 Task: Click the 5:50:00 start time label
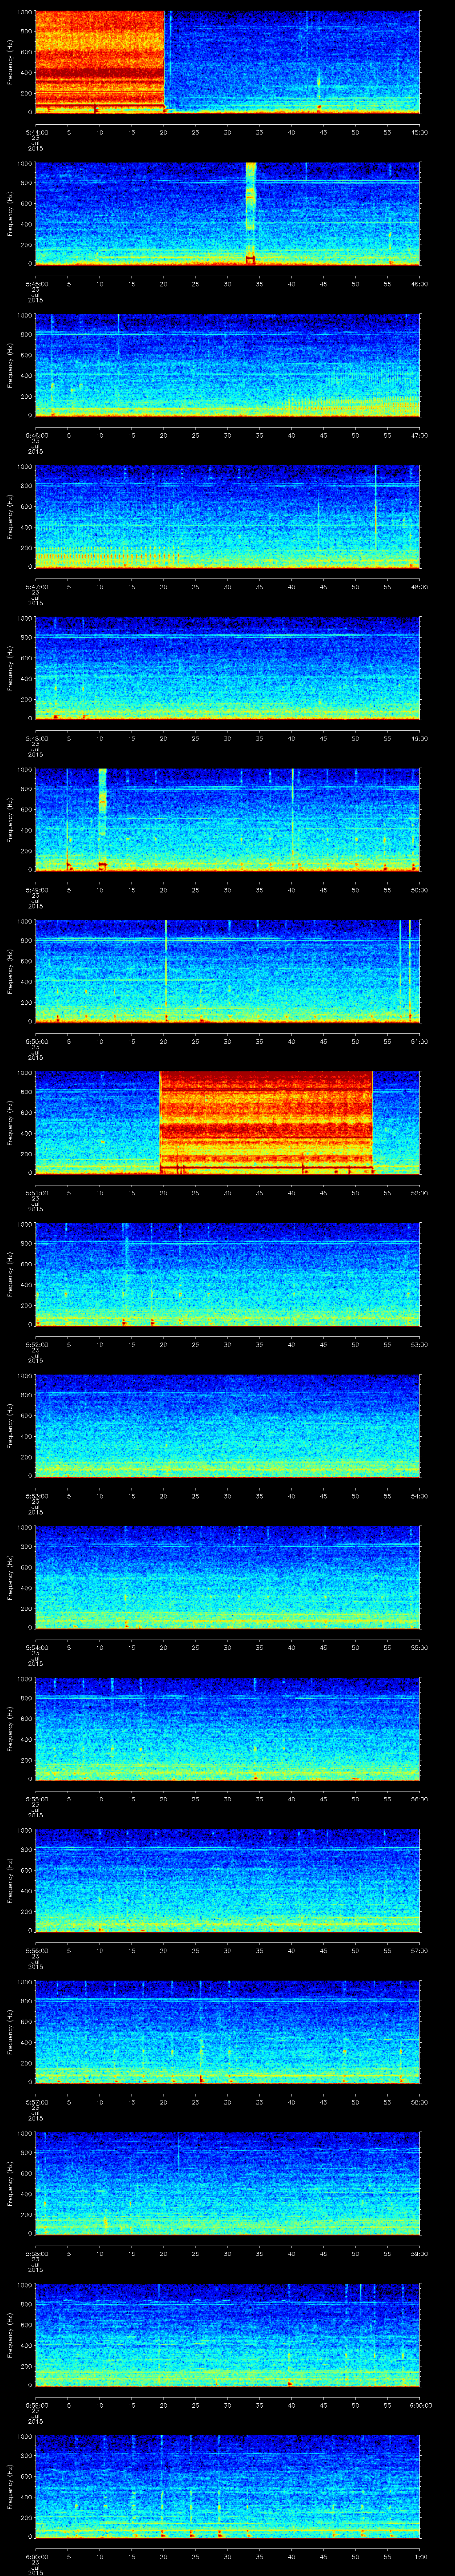click(x=37, y=1042)
